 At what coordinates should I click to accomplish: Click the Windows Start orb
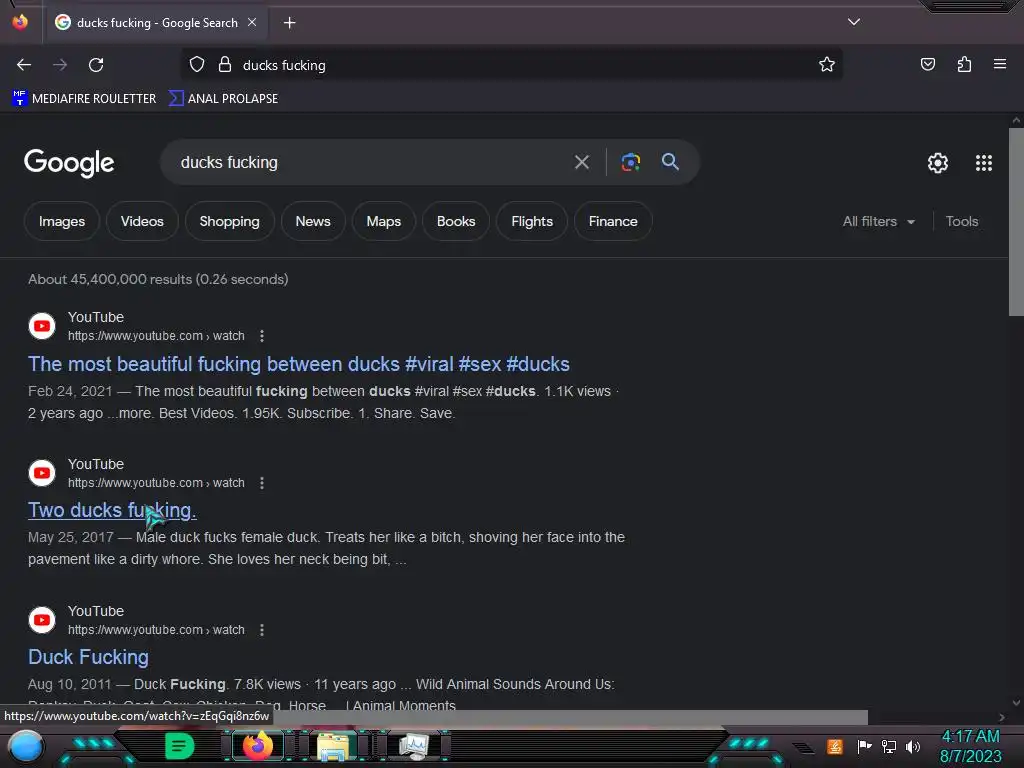pyautogui.click(x=26, y=746)
